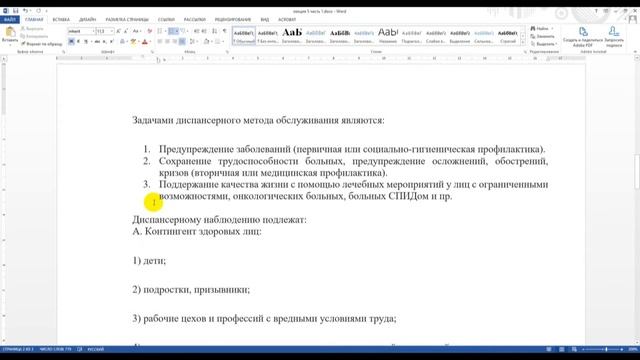Decrease the paragraph indent
The image size is (640, 360).
click(196, 31)
